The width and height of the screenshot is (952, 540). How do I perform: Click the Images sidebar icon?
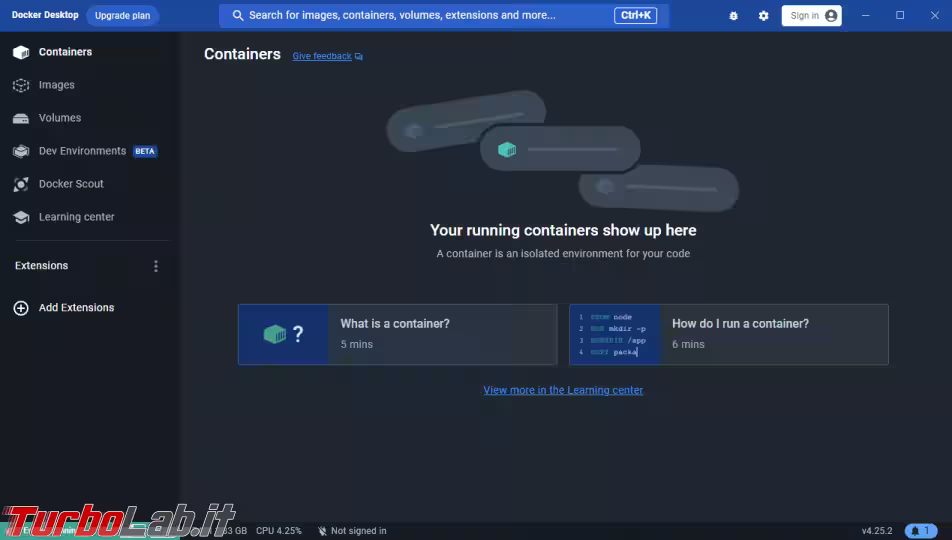click(x=21, y=85)
